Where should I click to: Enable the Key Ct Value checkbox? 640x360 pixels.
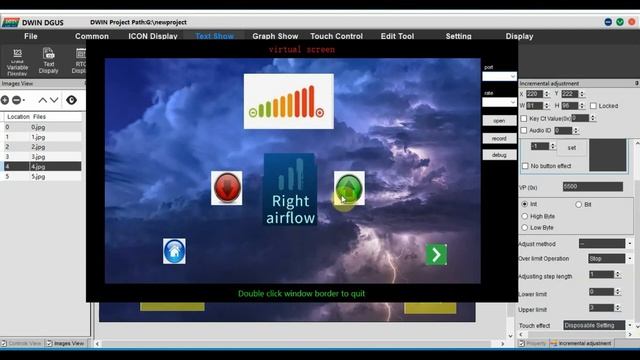[524, 118]
